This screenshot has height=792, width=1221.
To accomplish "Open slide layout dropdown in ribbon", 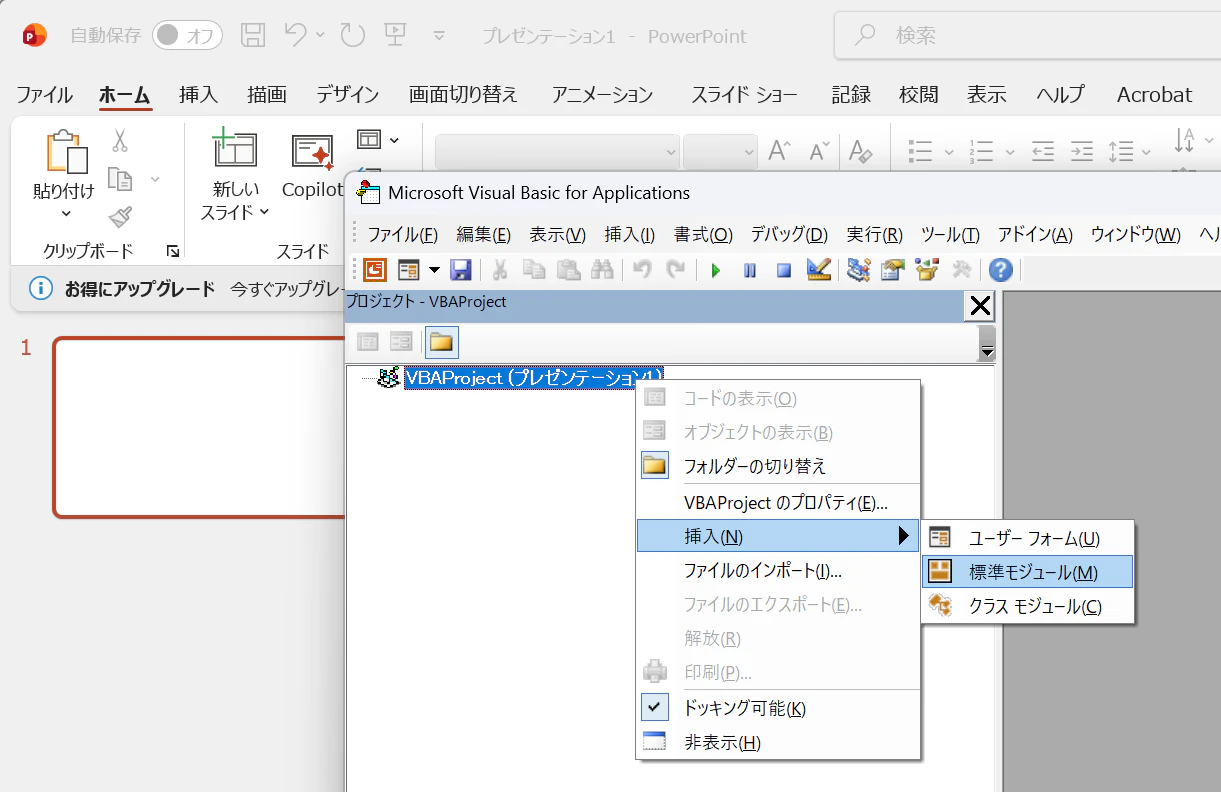I will pos(379,139).
